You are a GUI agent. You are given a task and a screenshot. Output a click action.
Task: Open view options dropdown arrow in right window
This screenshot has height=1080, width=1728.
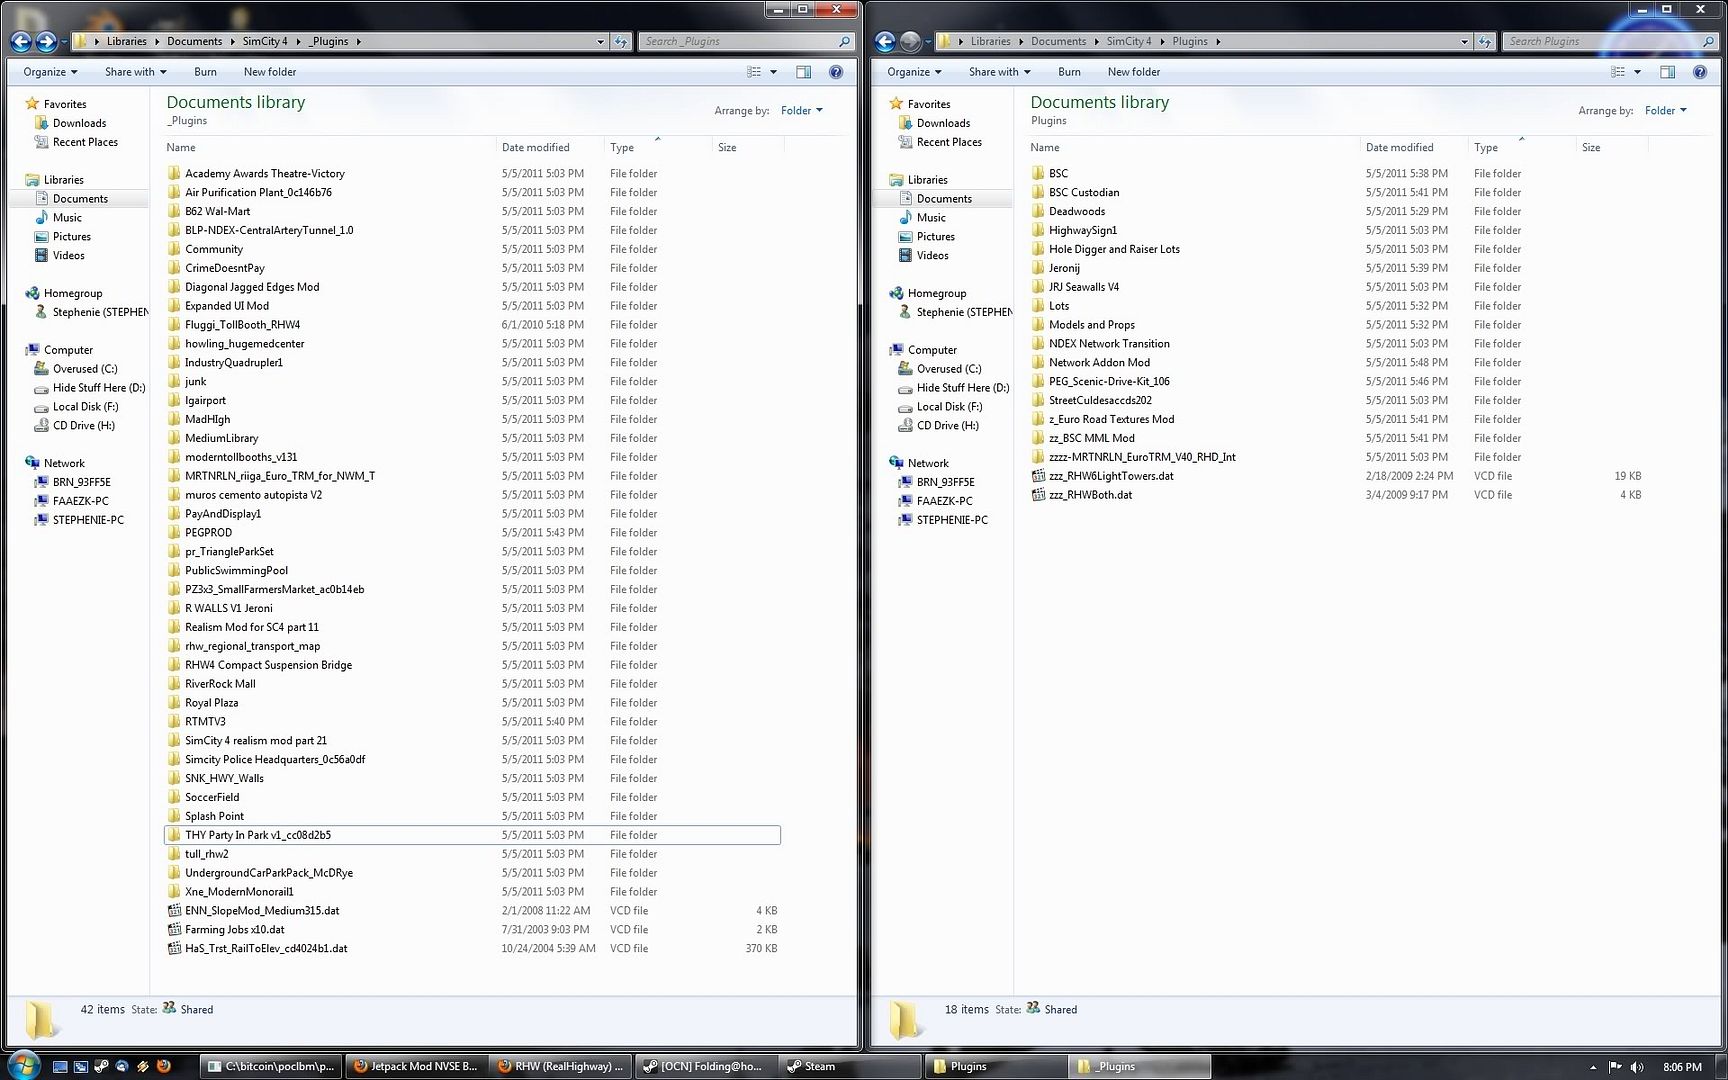tap(1637, 72)
